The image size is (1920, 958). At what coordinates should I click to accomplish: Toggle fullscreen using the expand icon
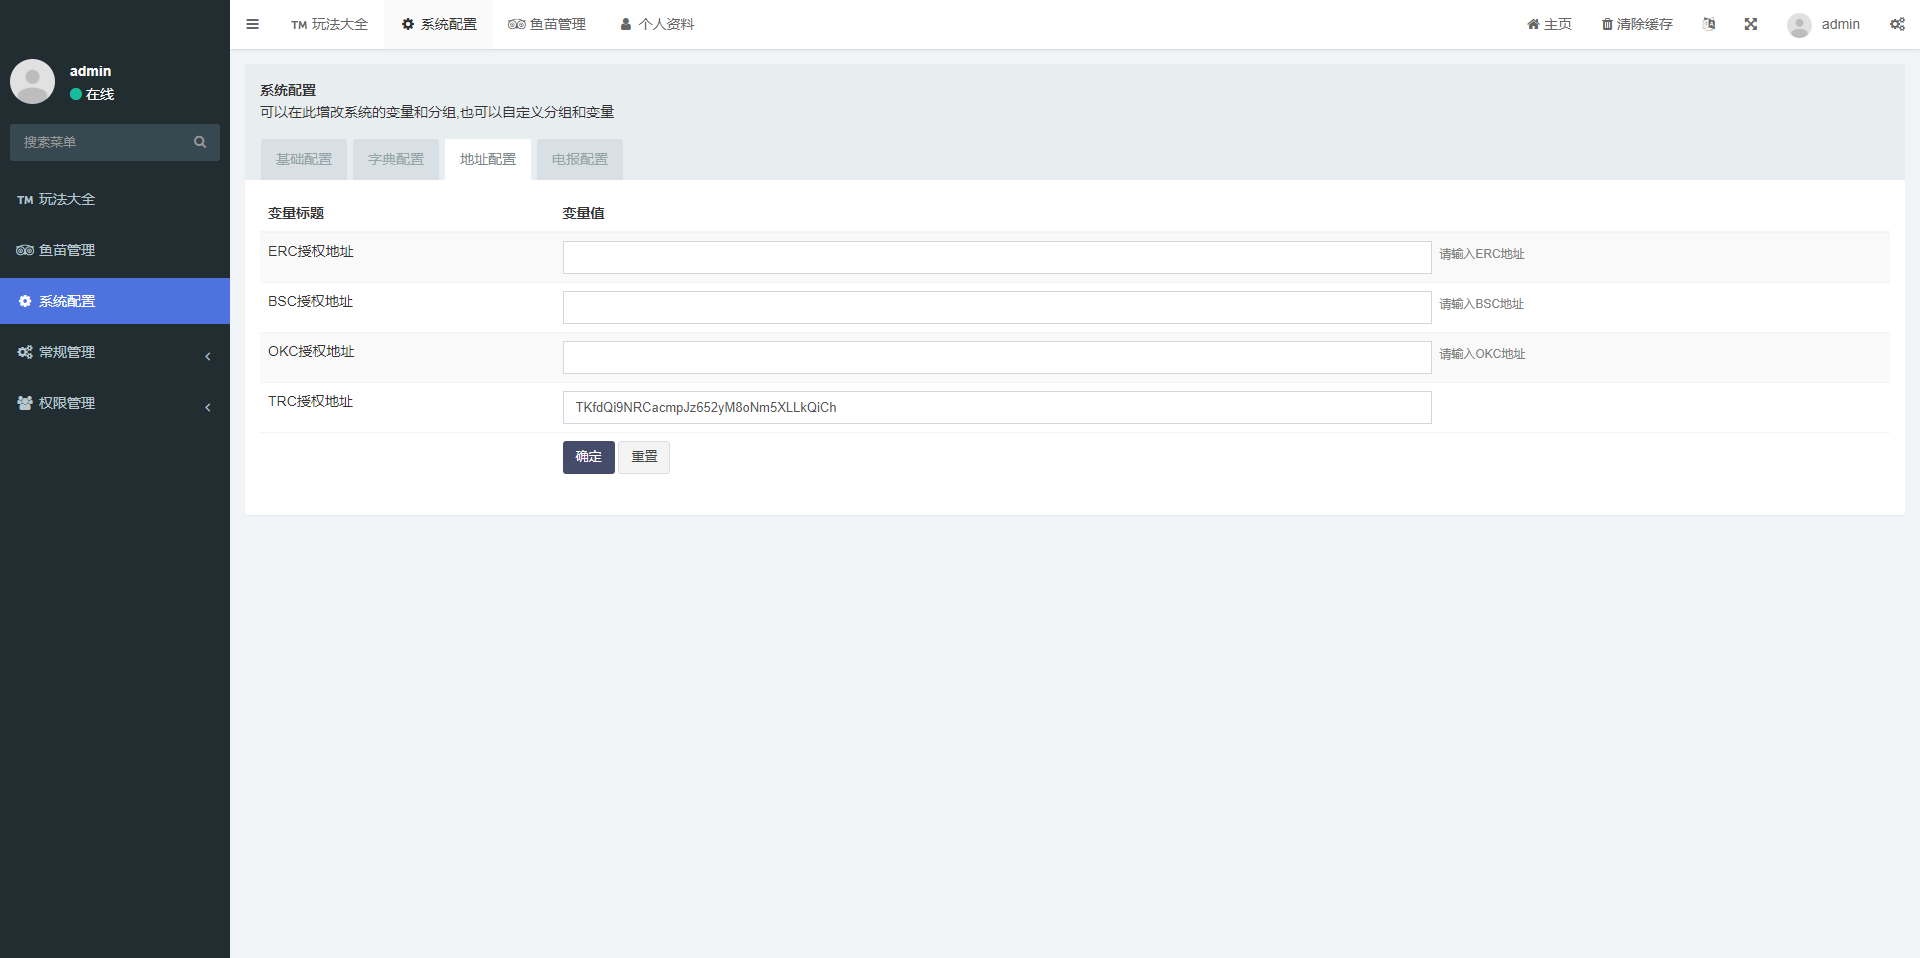(1751, 24)
